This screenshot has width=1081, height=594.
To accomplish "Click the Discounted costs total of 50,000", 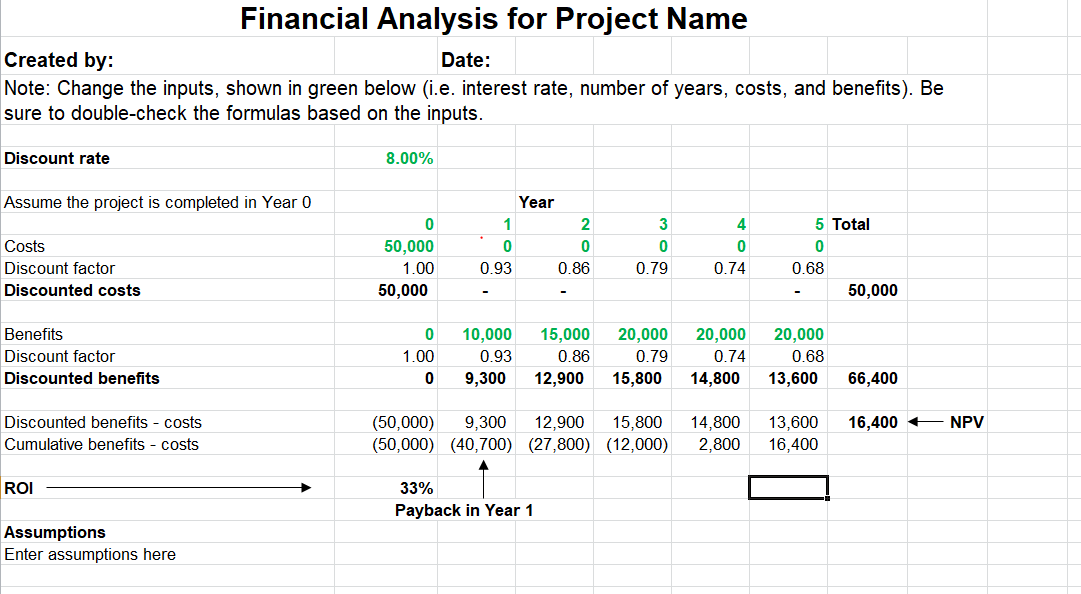I will [870, 290].
